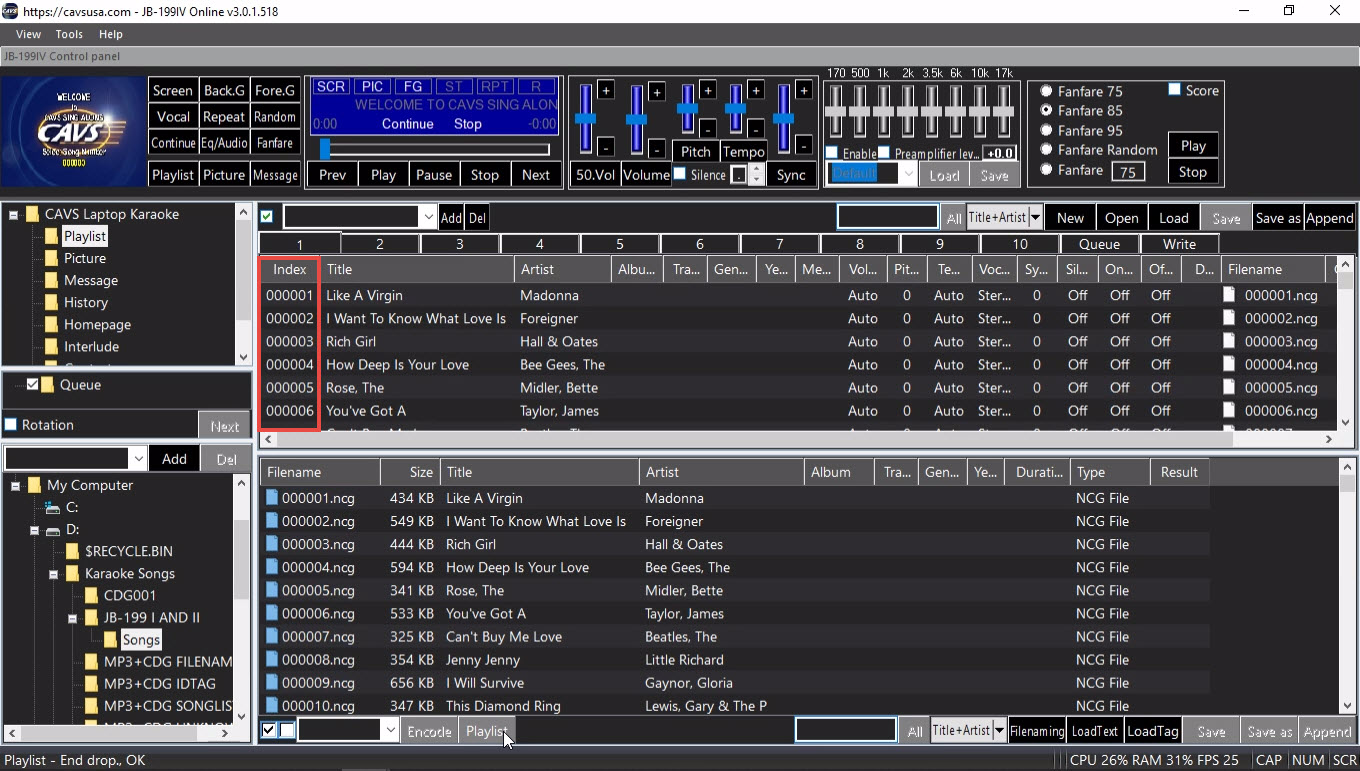This screenshot has width=1360, height=771.
Task: Open the equalizer Default preset dropdown
Action: click(x=908, y=174)
